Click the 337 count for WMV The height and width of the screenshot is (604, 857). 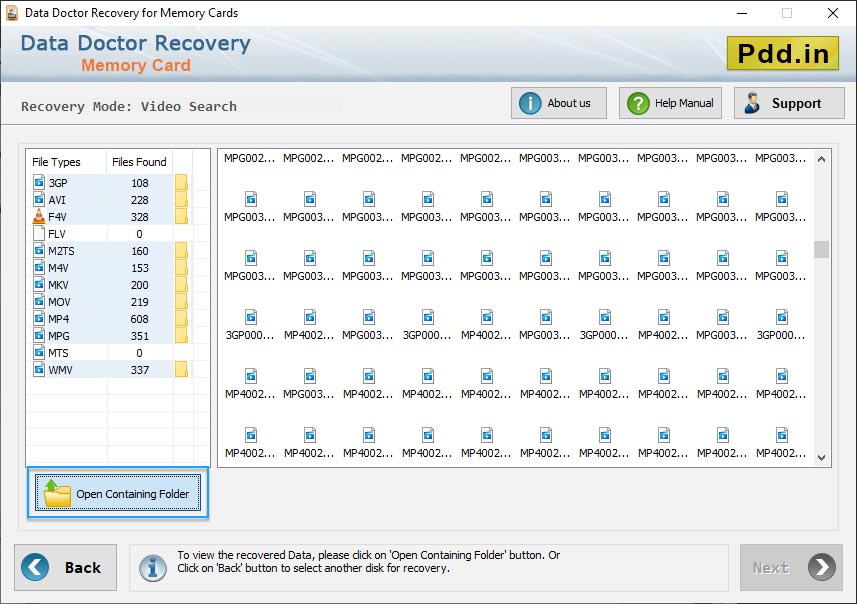tap(139, 370)
